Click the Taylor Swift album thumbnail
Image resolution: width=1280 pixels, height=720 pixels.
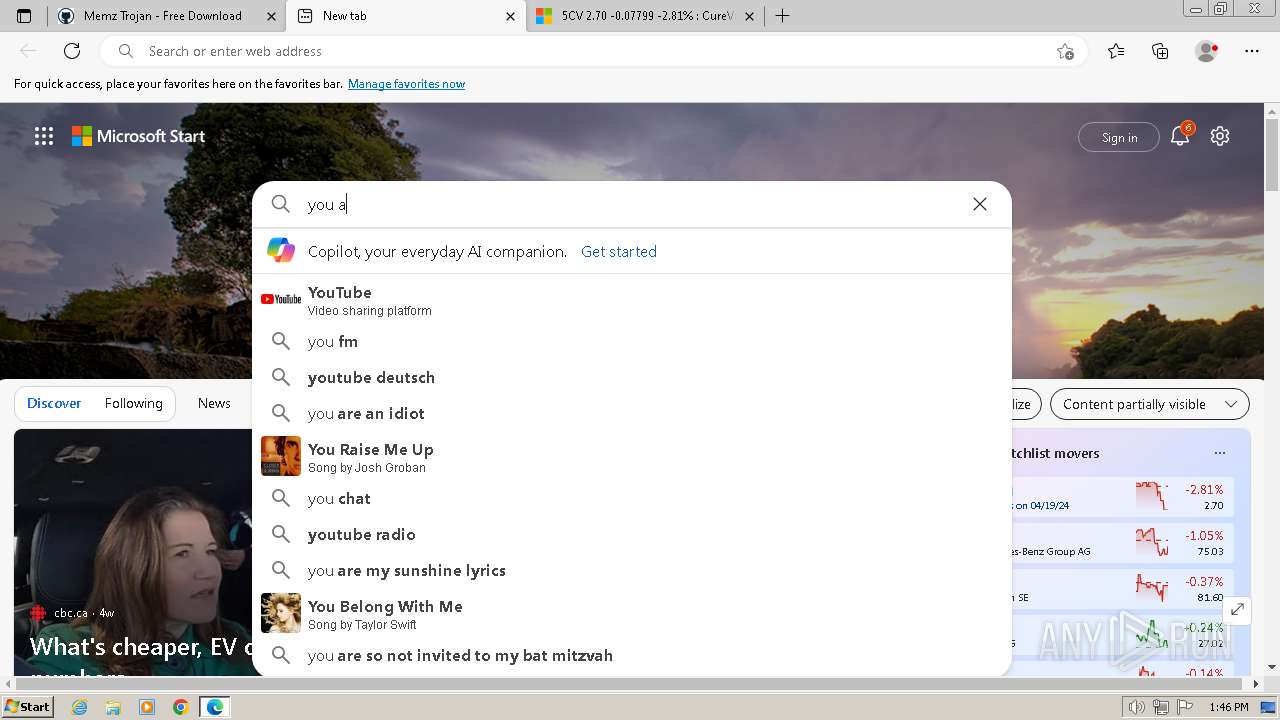pos(281,613)
